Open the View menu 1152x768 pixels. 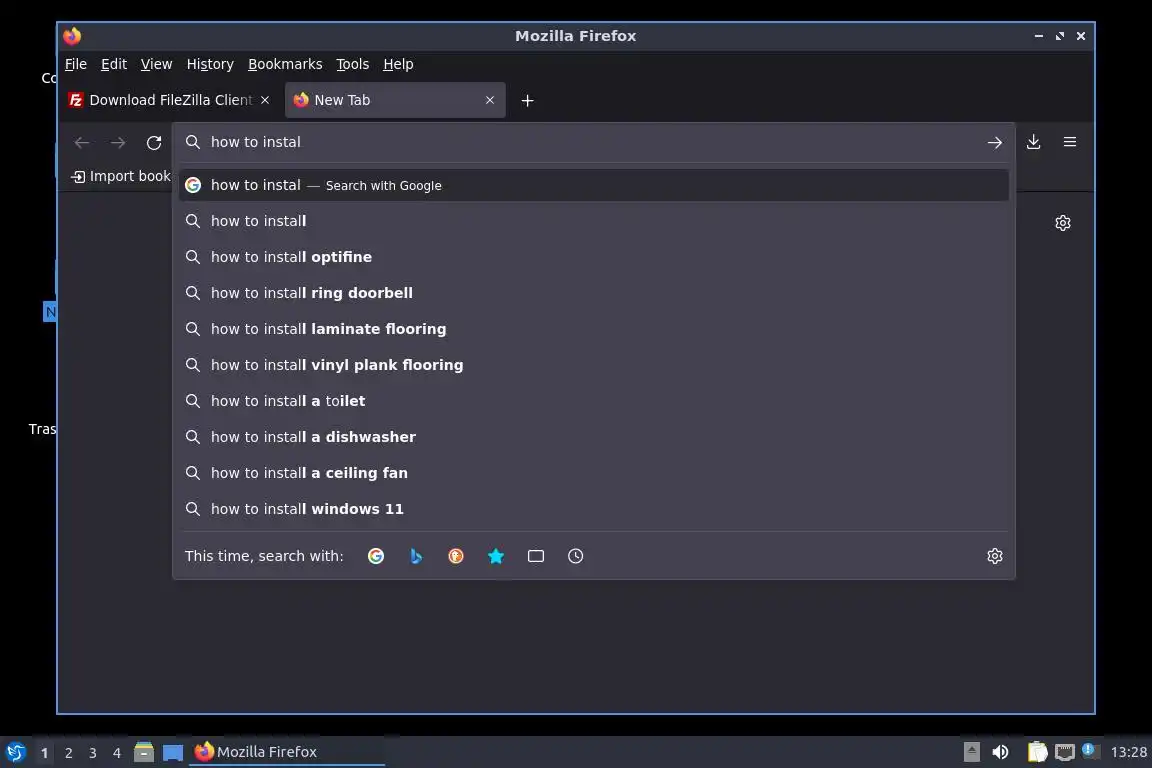pyautogui.click(x=156, y=64)
